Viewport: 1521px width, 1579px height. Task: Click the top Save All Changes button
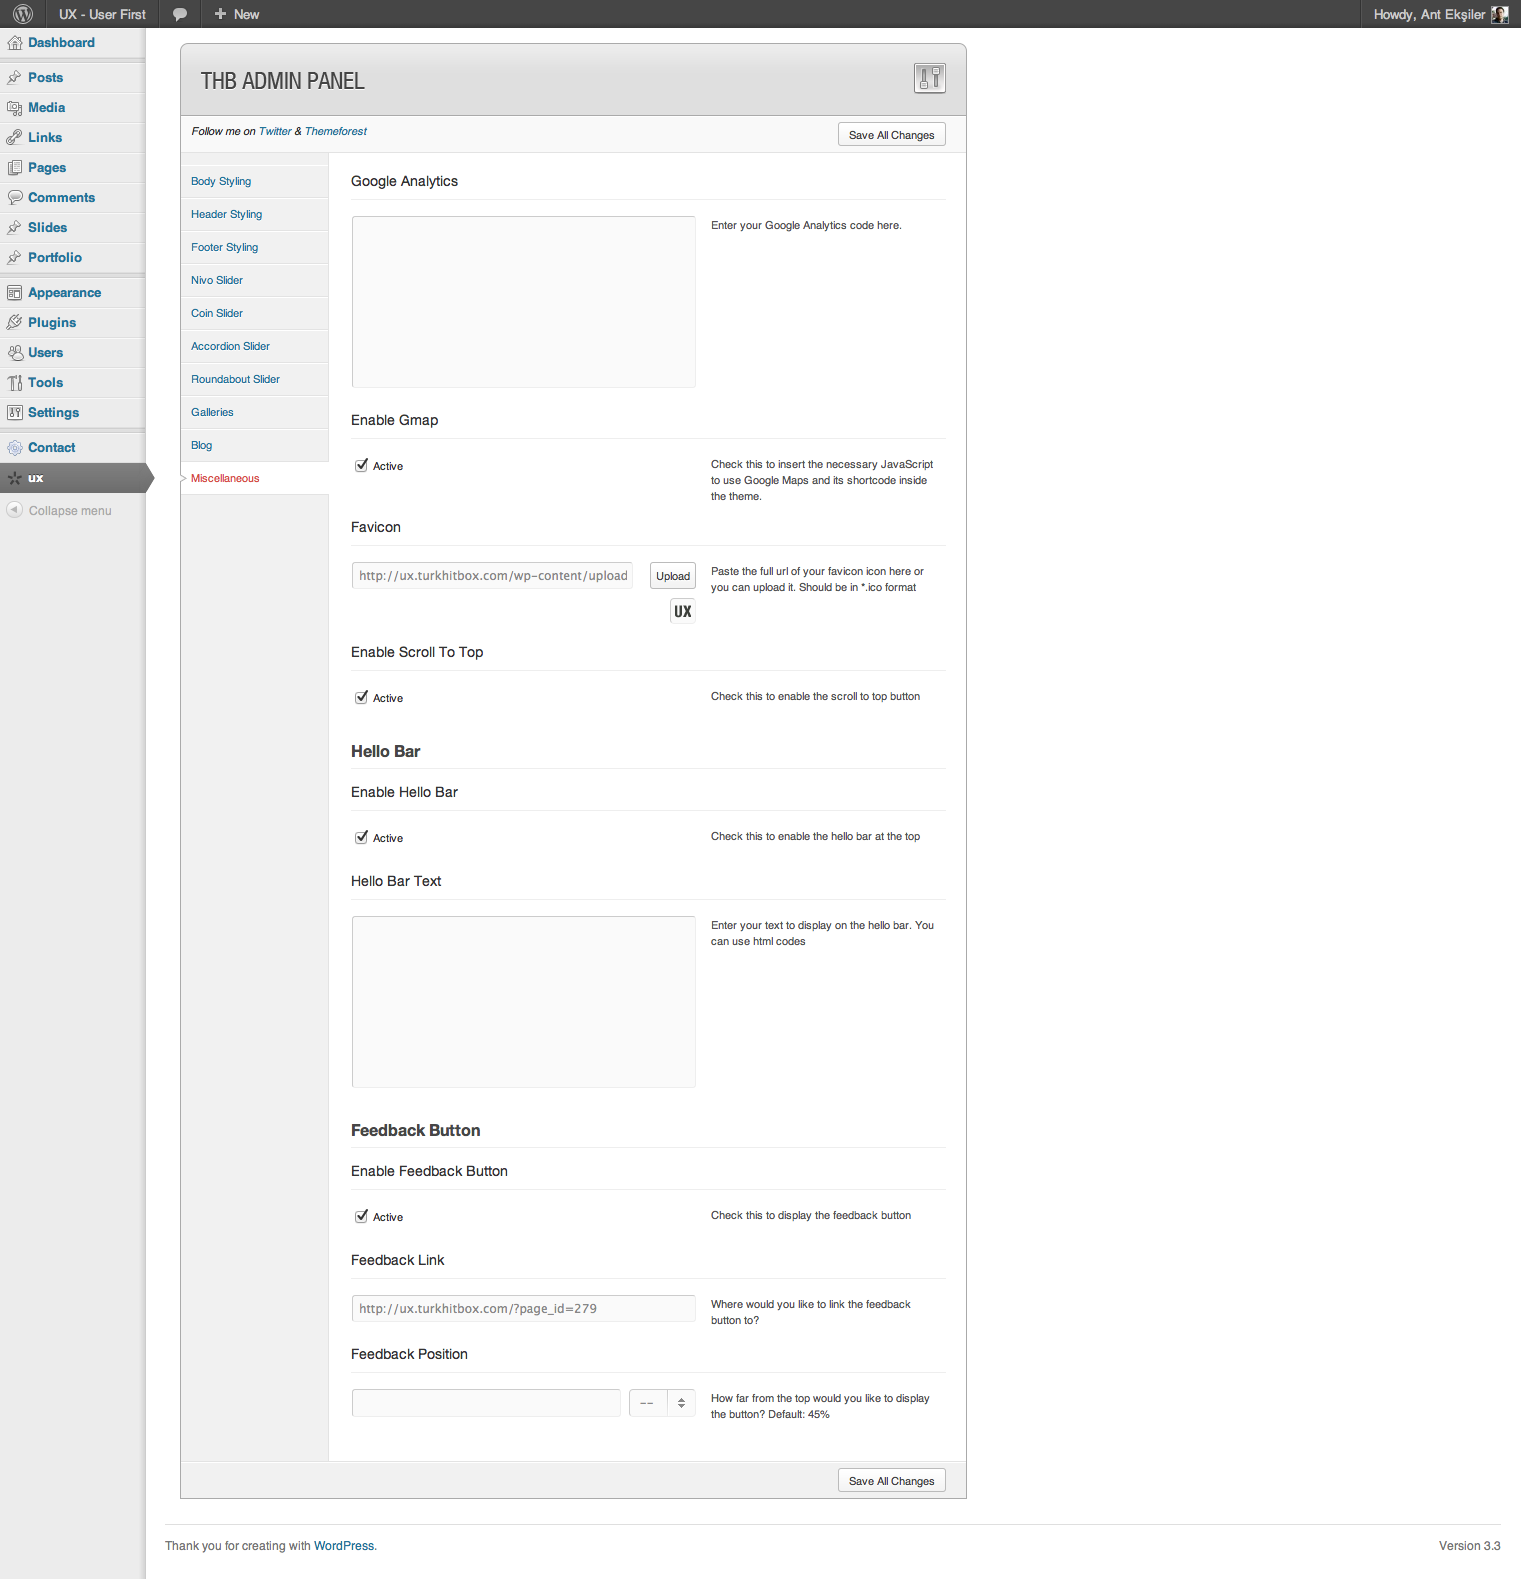point(891,135)
